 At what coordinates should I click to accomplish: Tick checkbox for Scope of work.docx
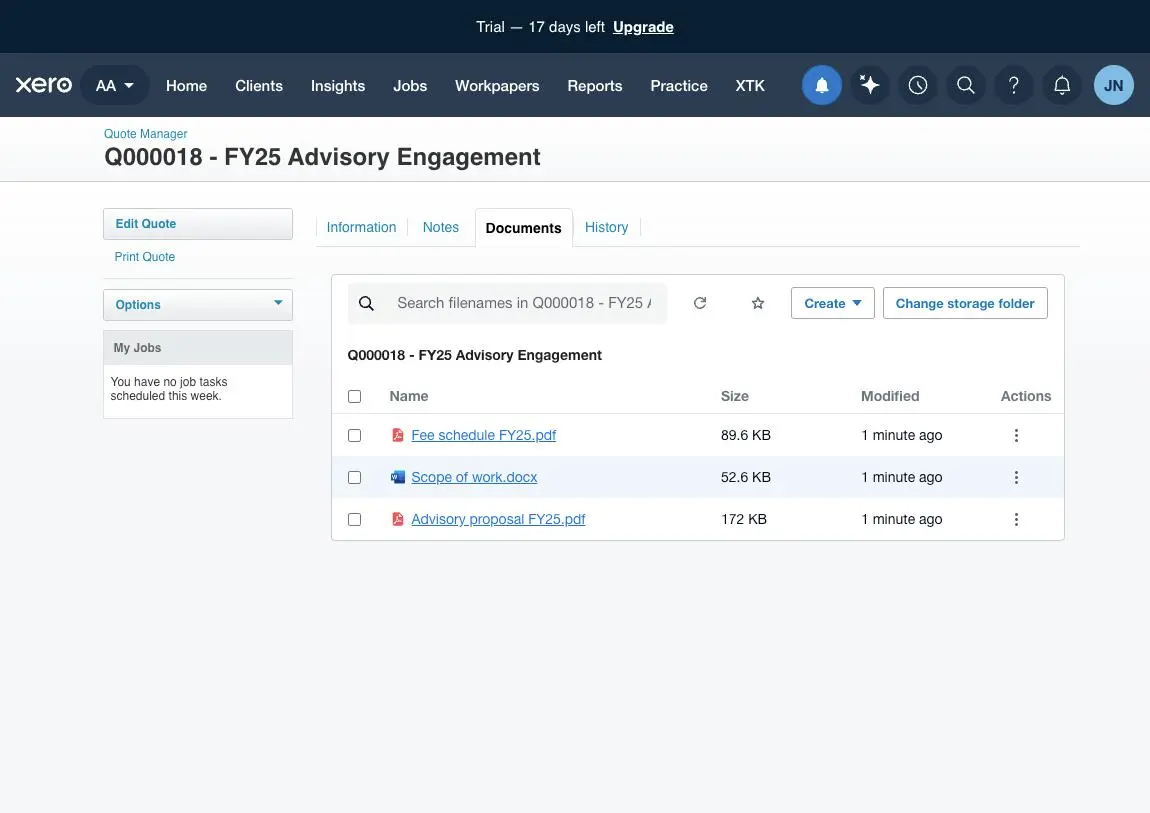tap(354, 477)
